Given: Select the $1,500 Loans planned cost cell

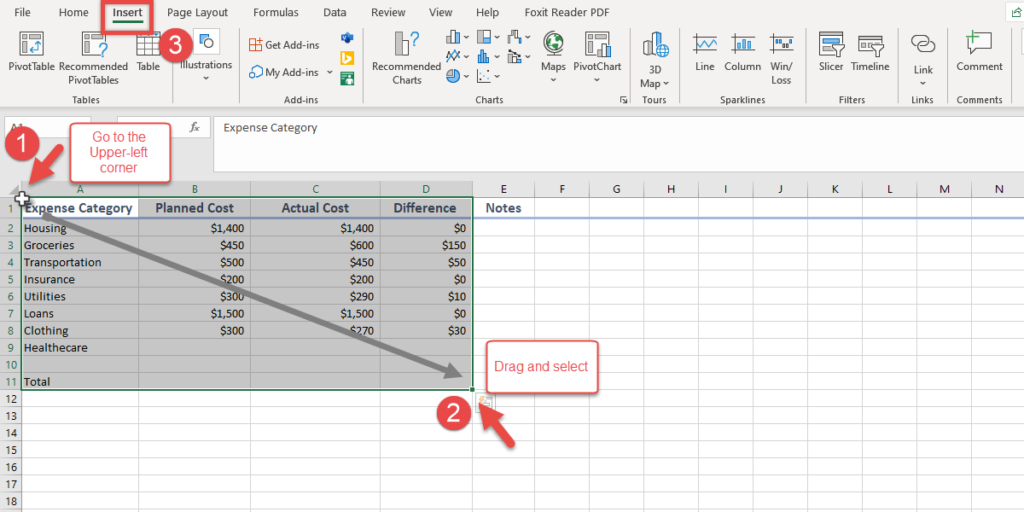Looking at the screenshot, I should (x=194, y=313).
